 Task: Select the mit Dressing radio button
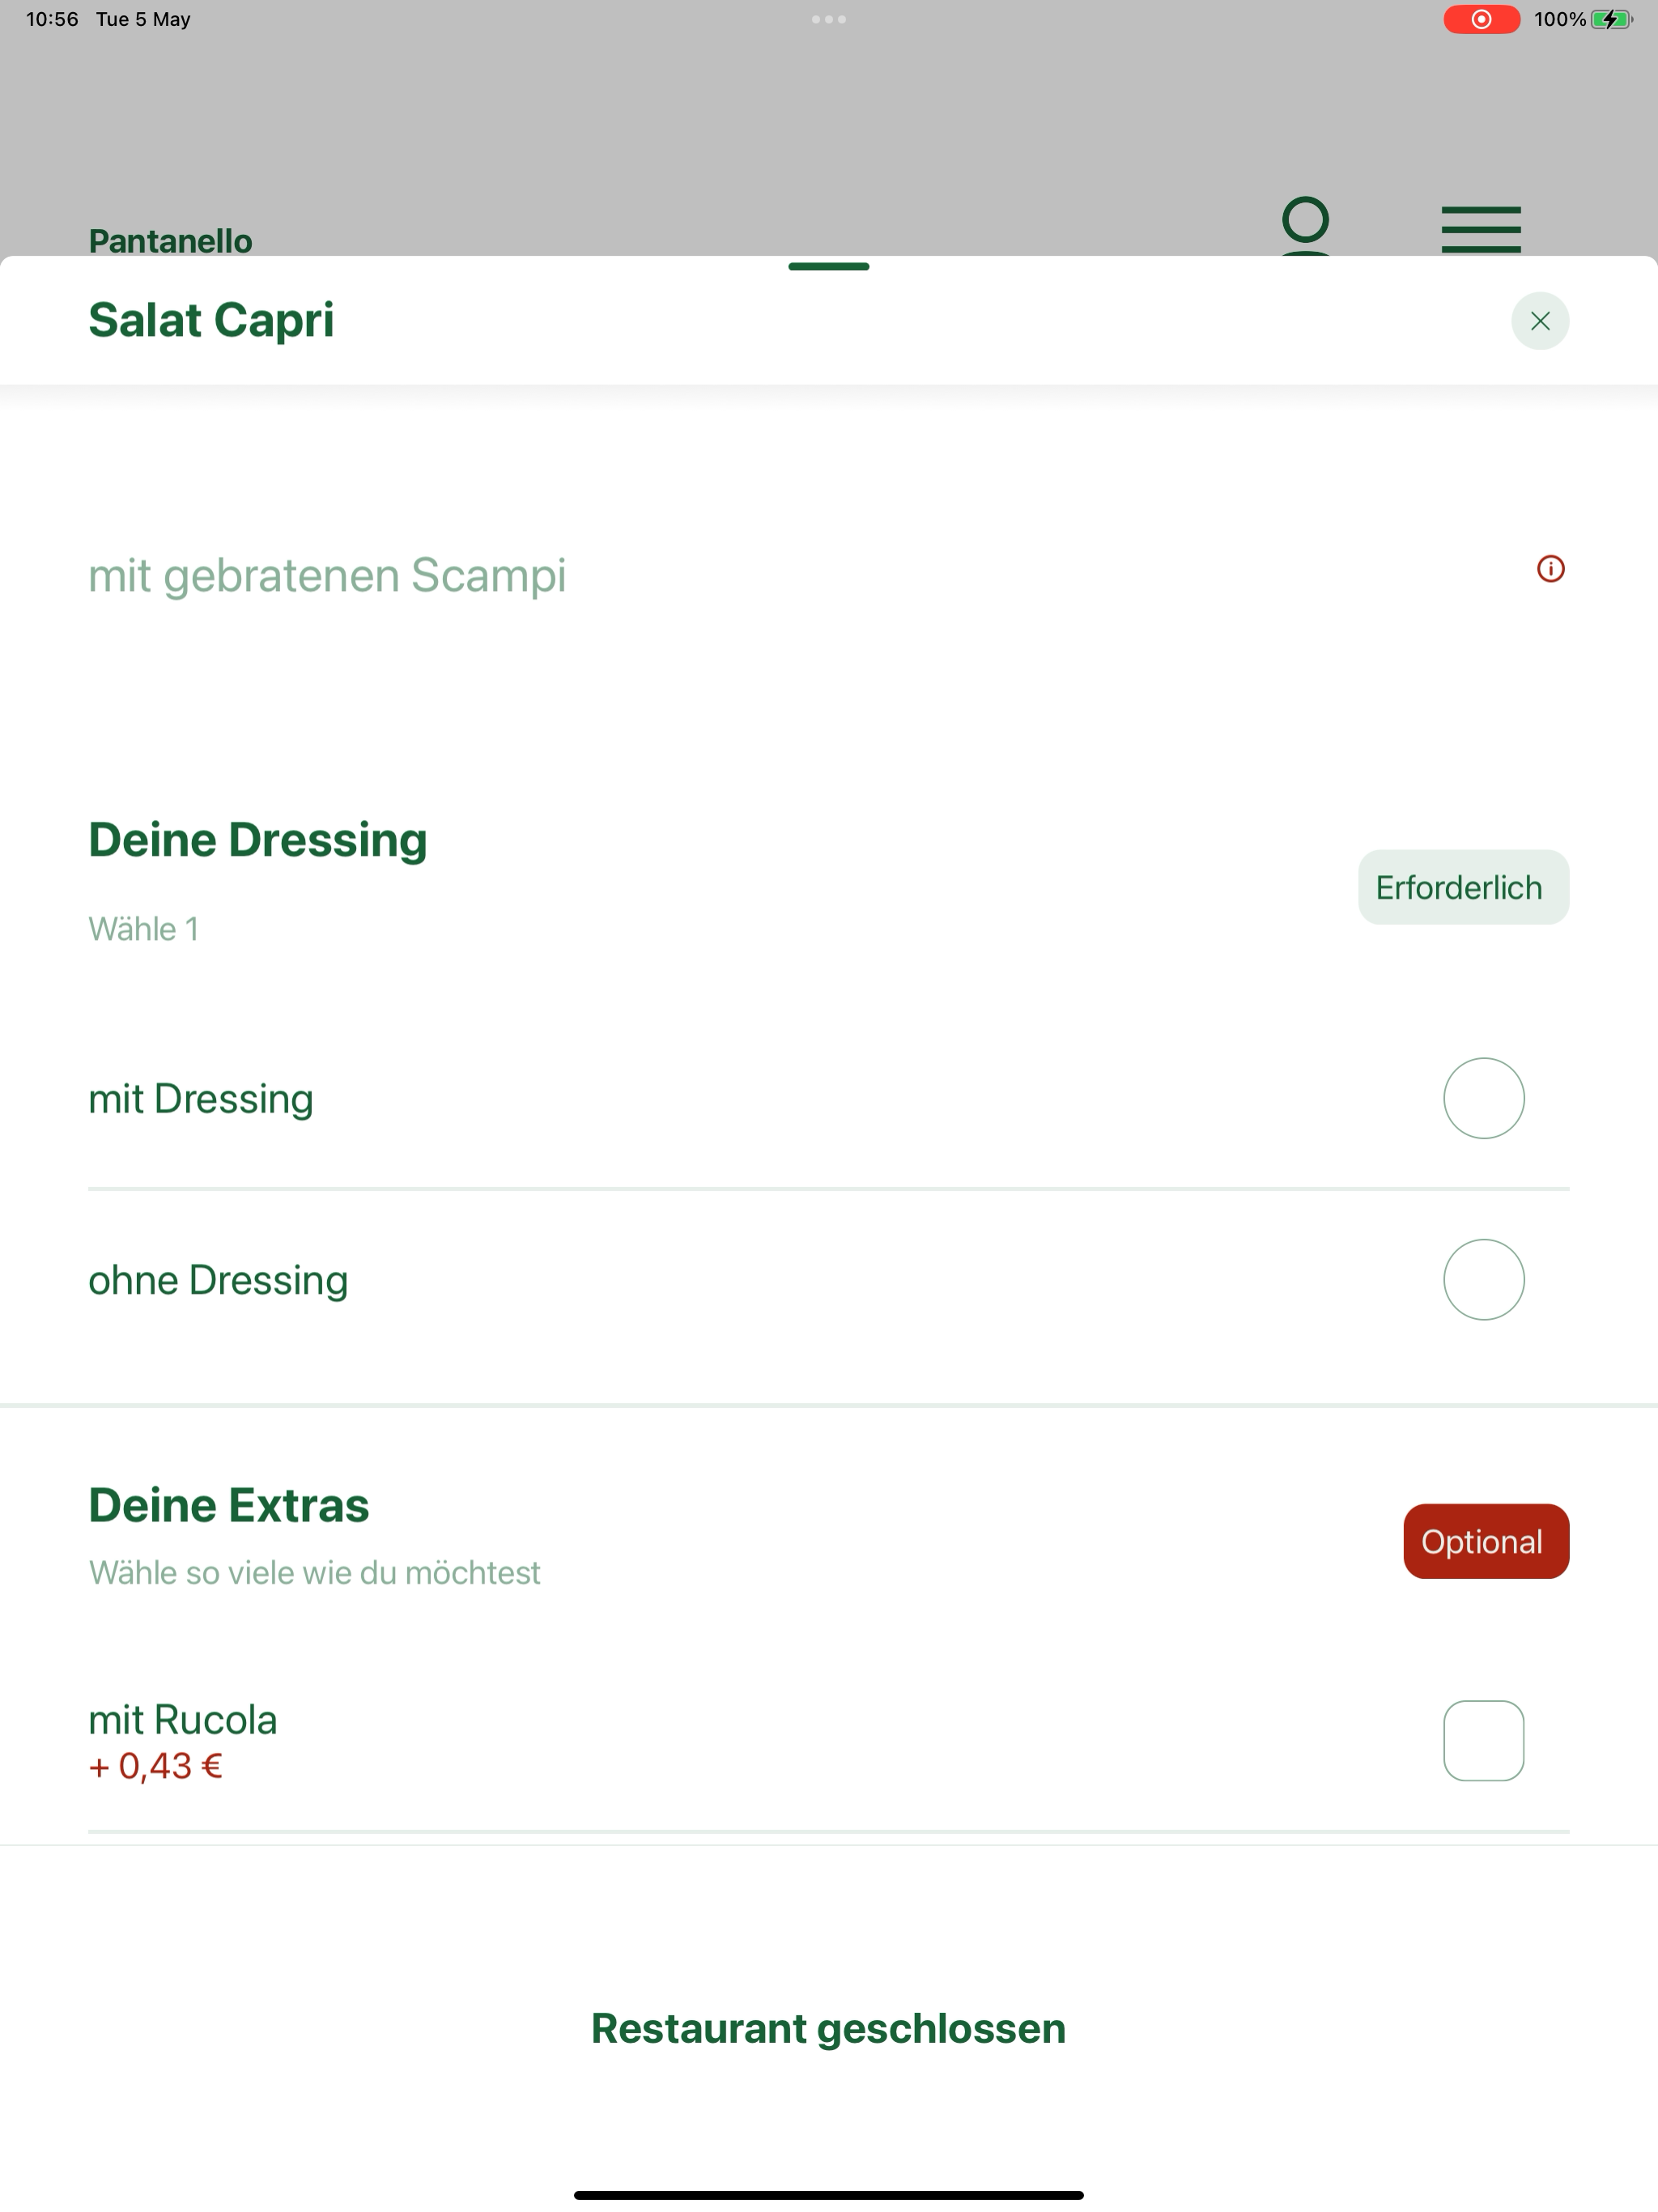pyautogui.click(x=1483, y=1098)
